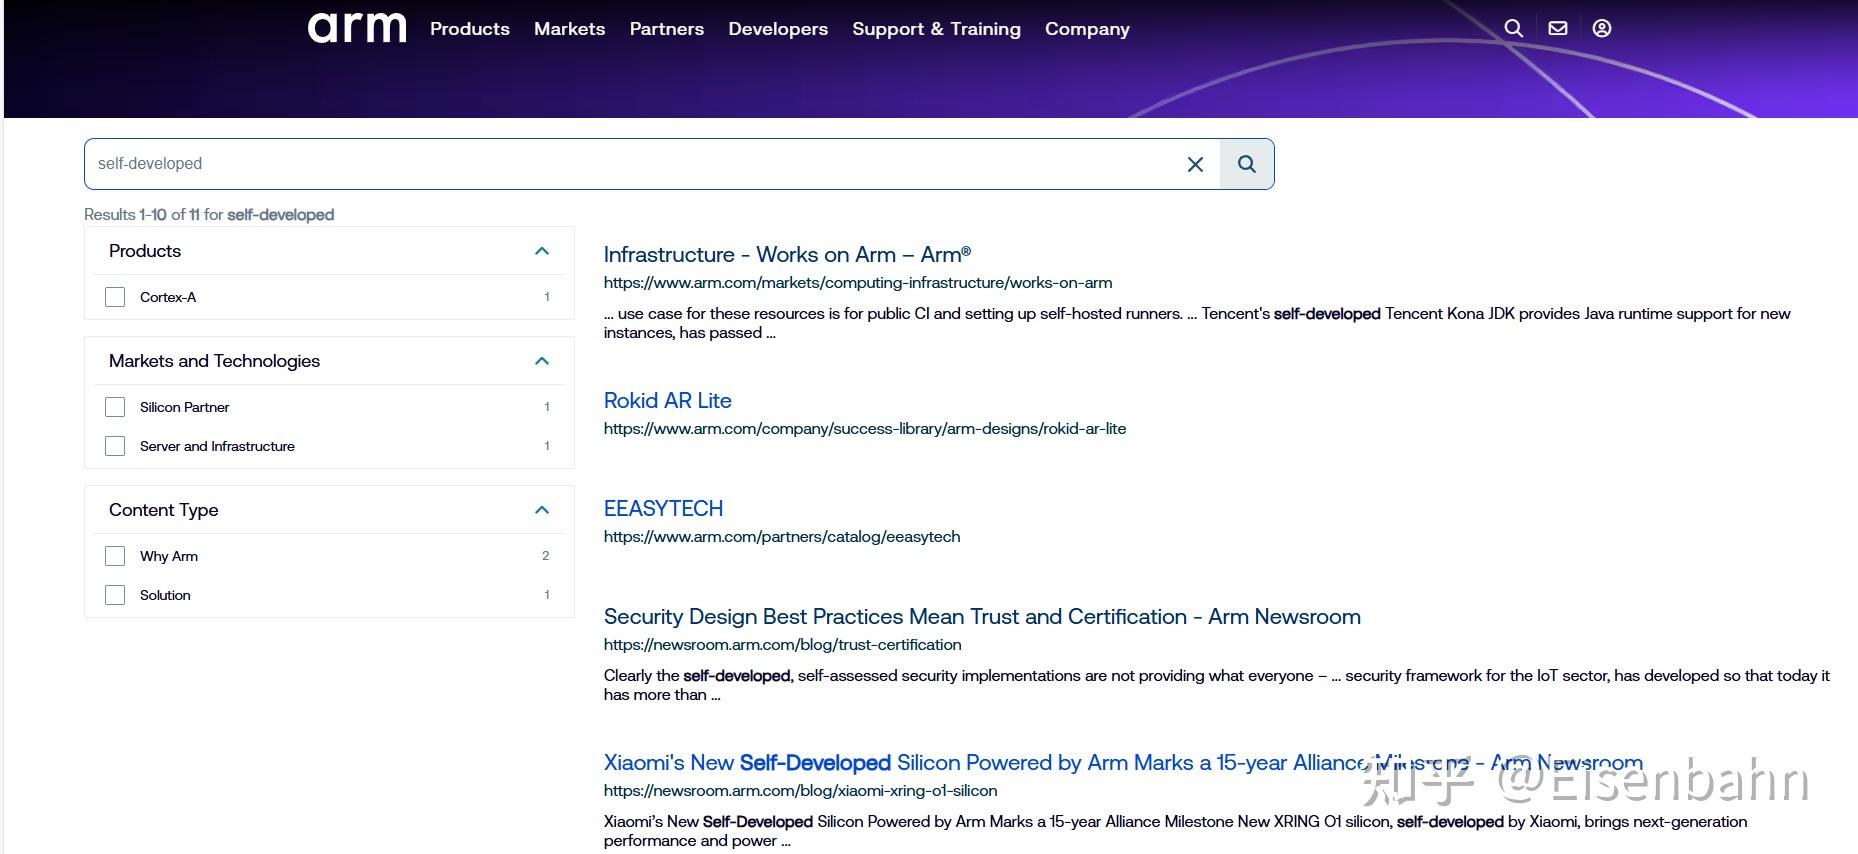This screenshot has width=1858, height=854.
Task: Open the Rokid AR Lite result
Action: click(x=668, y=401)
